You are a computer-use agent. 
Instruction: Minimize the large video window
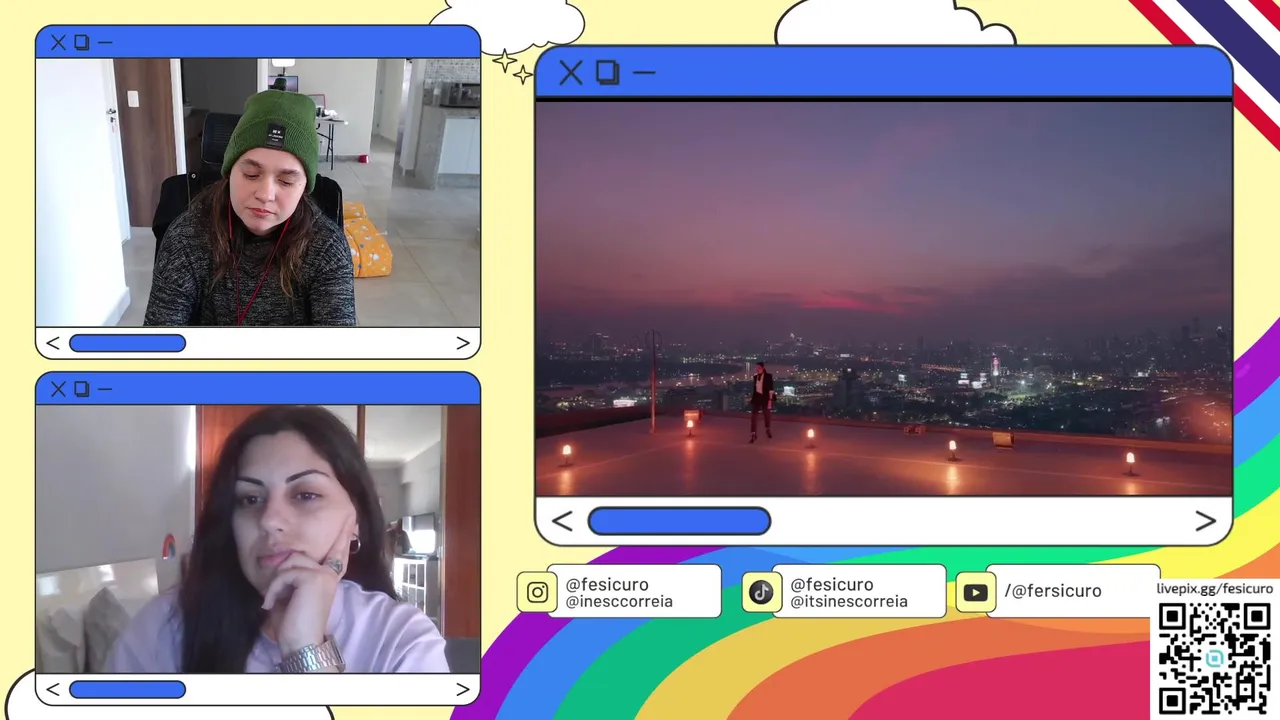[644, 72]
